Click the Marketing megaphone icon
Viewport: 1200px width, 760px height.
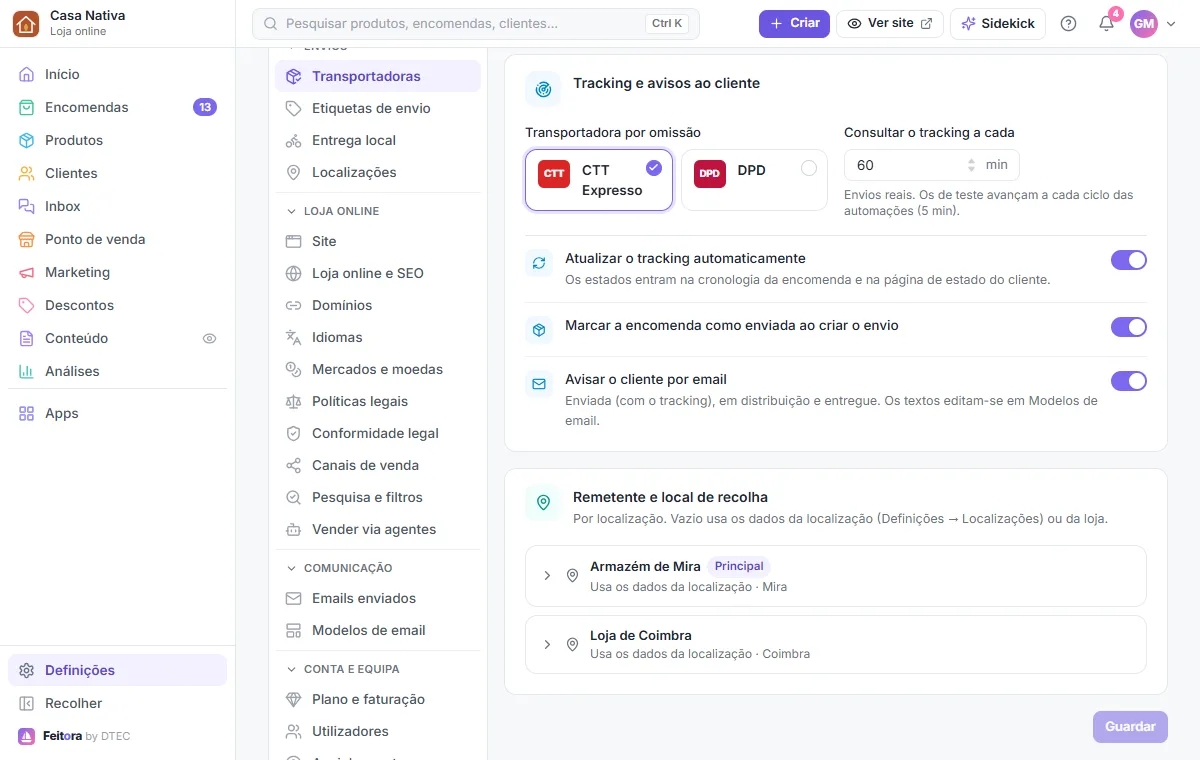pos(27,272)
